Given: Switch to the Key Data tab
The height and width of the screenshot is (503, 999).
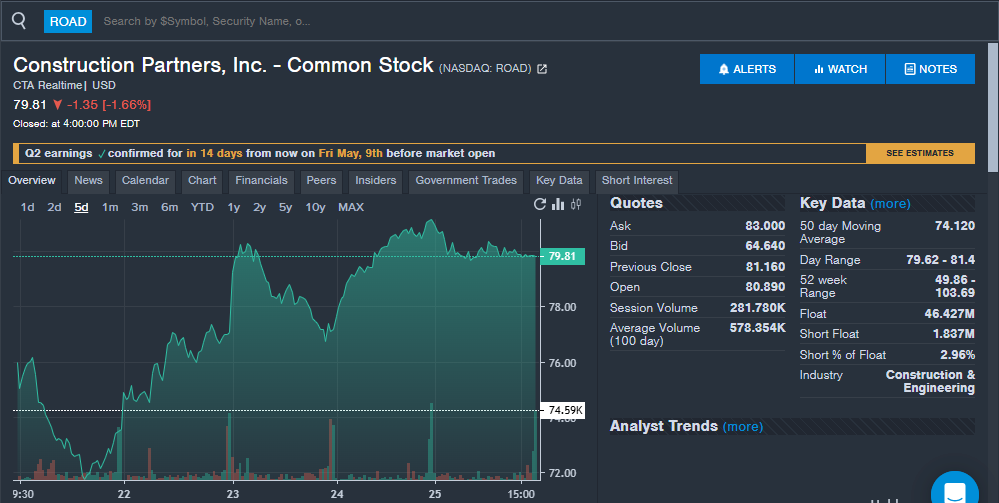Looking at the screenshot, I should pos(559,180).
